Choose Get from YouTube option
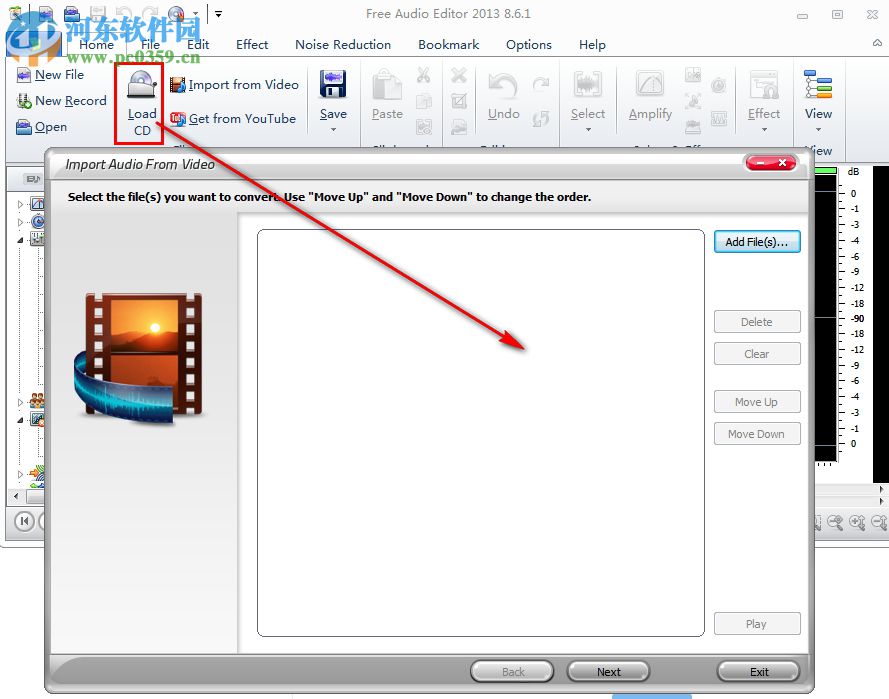 [x=233, y=119]
